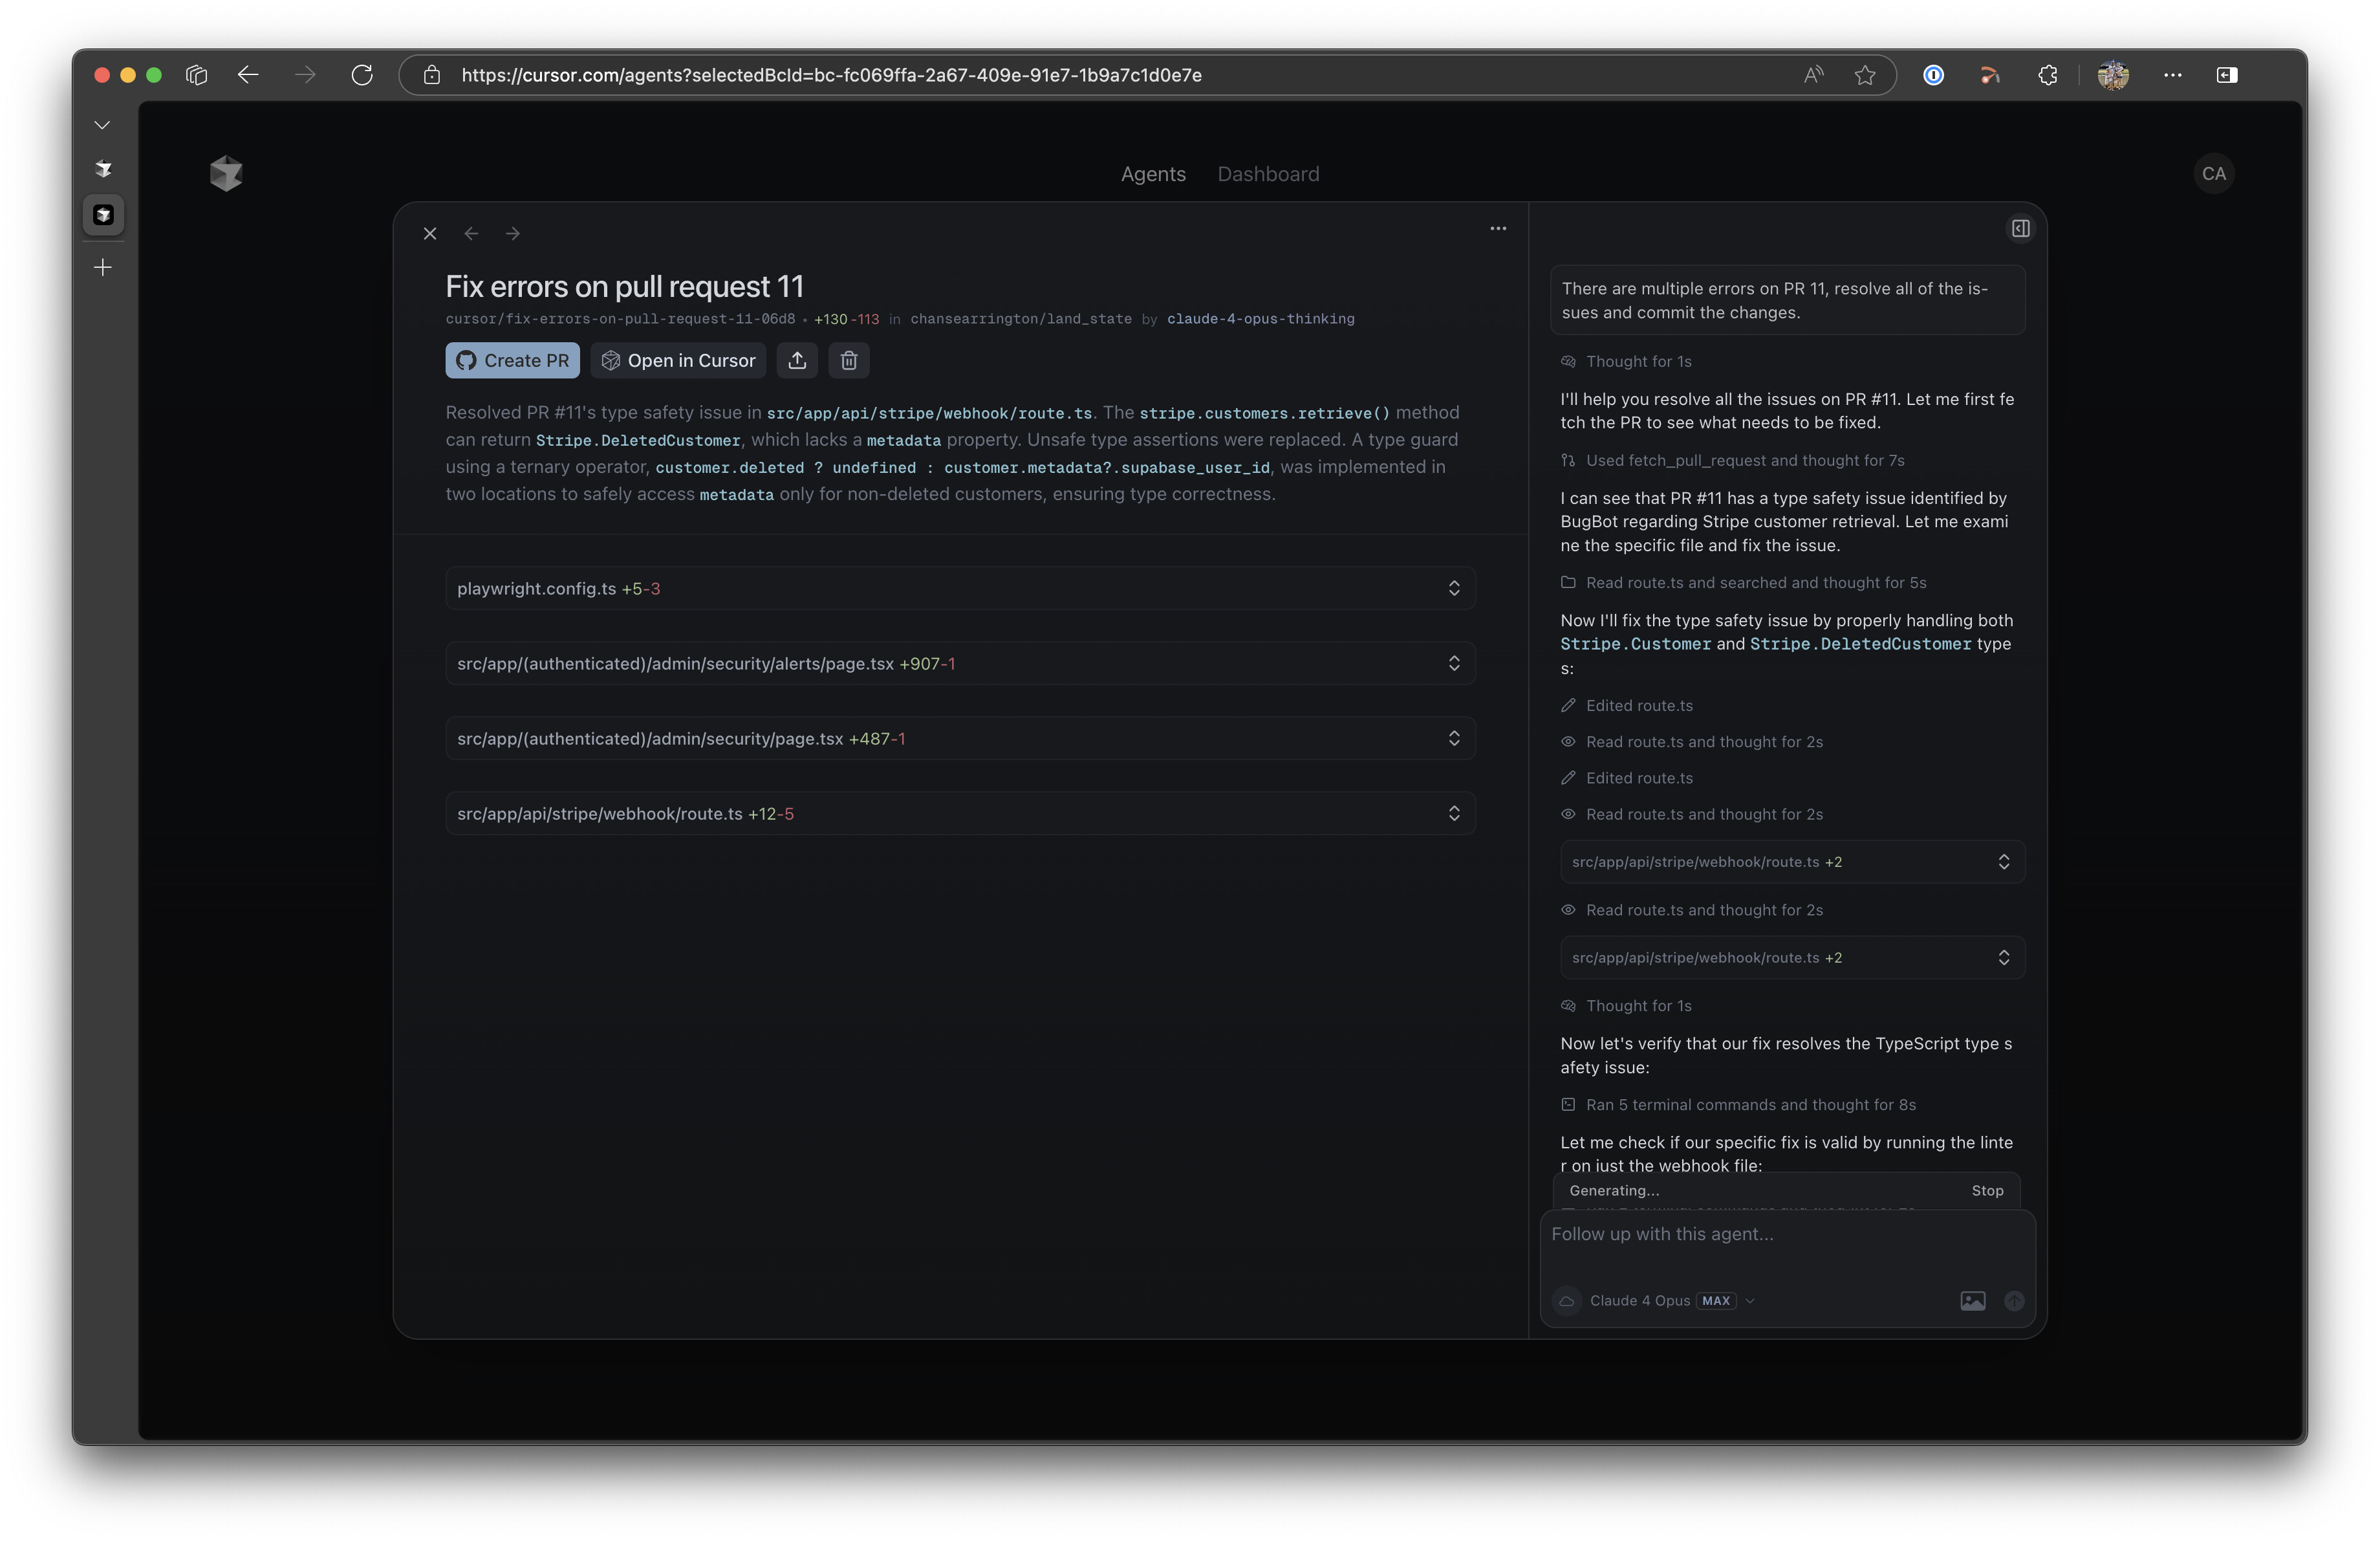Click the attach image icon in follow-up box
This screenshot has height=1541, width=2380.
pyautogui.click(x=1972, y=1301)
